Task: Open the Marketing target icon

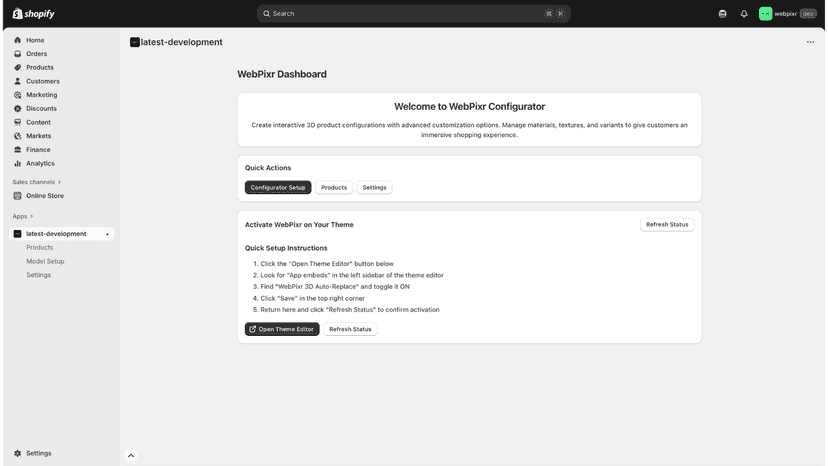Action: (17, 95)
